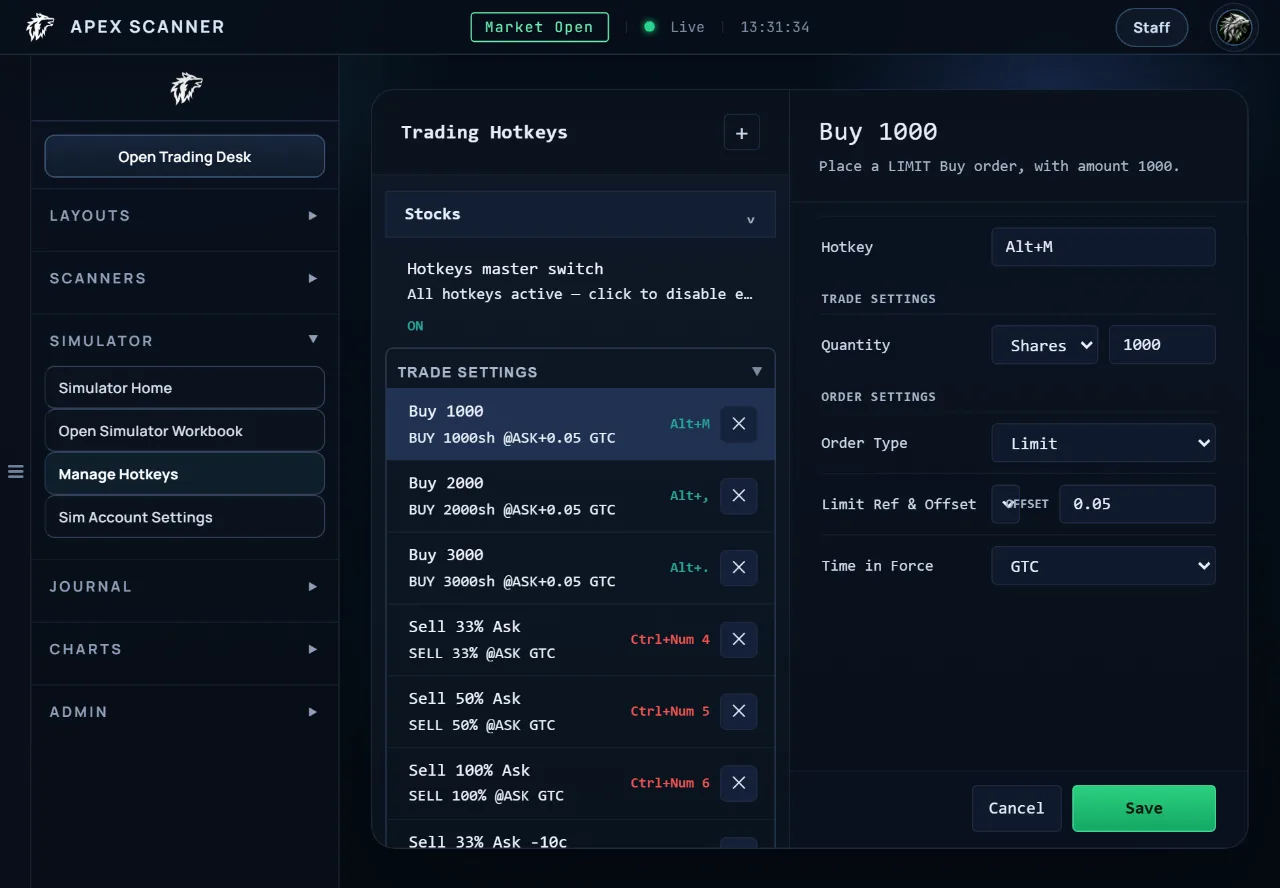Click the APEX SCANNER title text
This screenshot has width=1280, height=888.
[x=148, y=27]
